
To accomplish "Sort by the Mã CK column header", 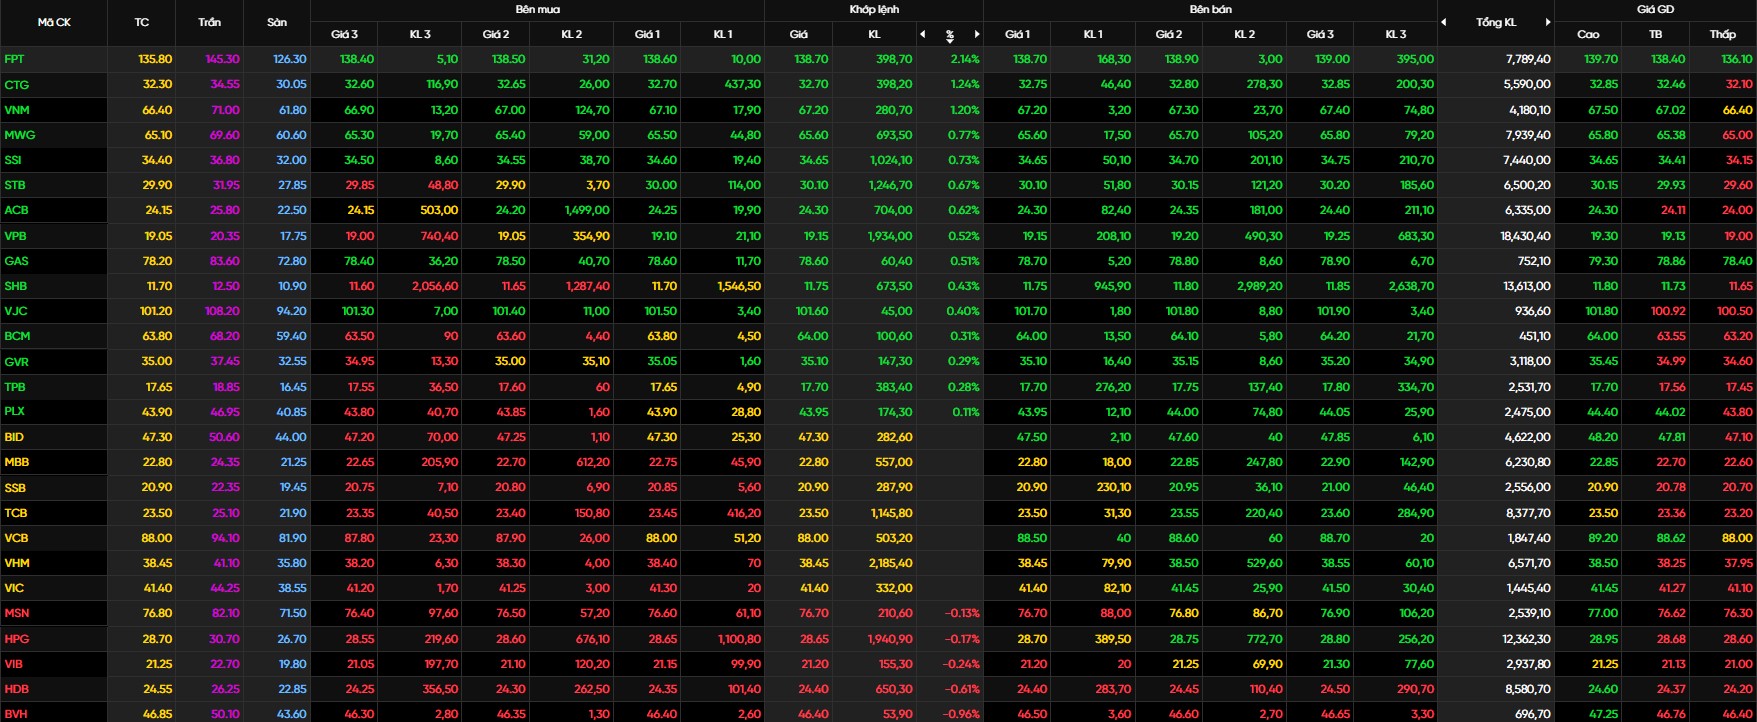I will coord(54,22).
